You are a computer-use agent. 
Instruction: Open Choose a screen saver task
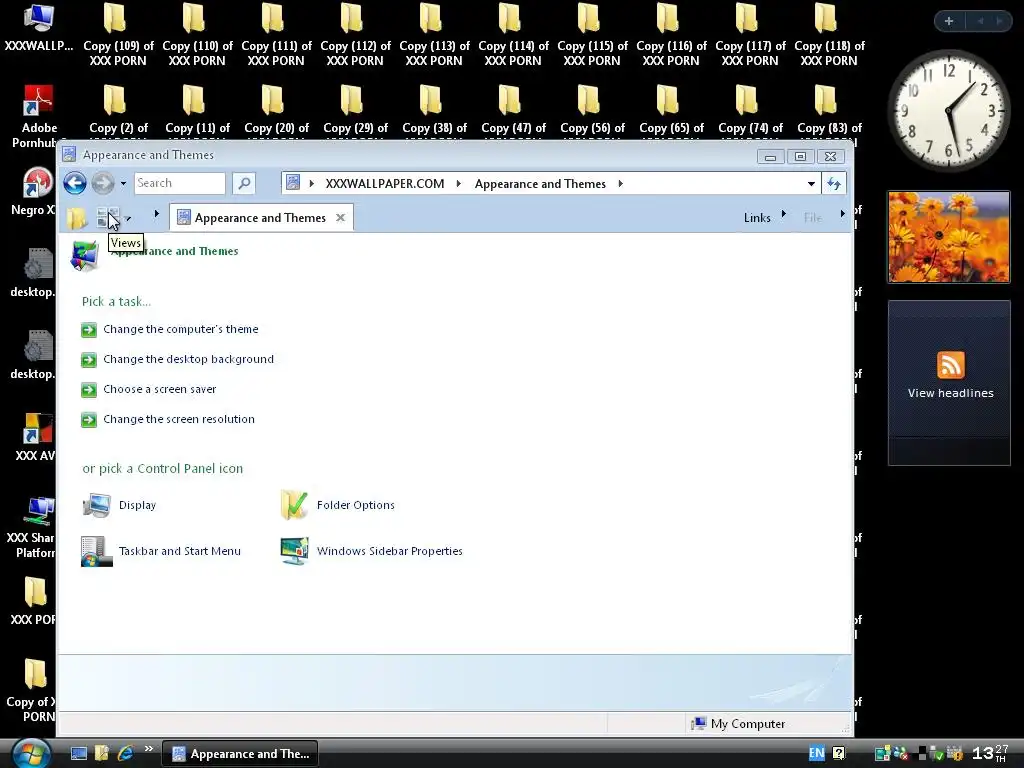pos(159,389)
